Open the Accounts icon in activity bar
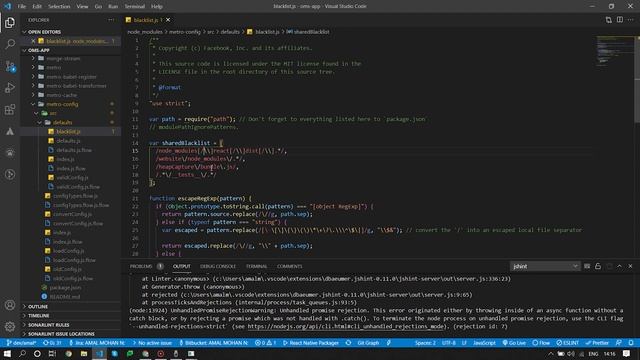 (10, 305)
